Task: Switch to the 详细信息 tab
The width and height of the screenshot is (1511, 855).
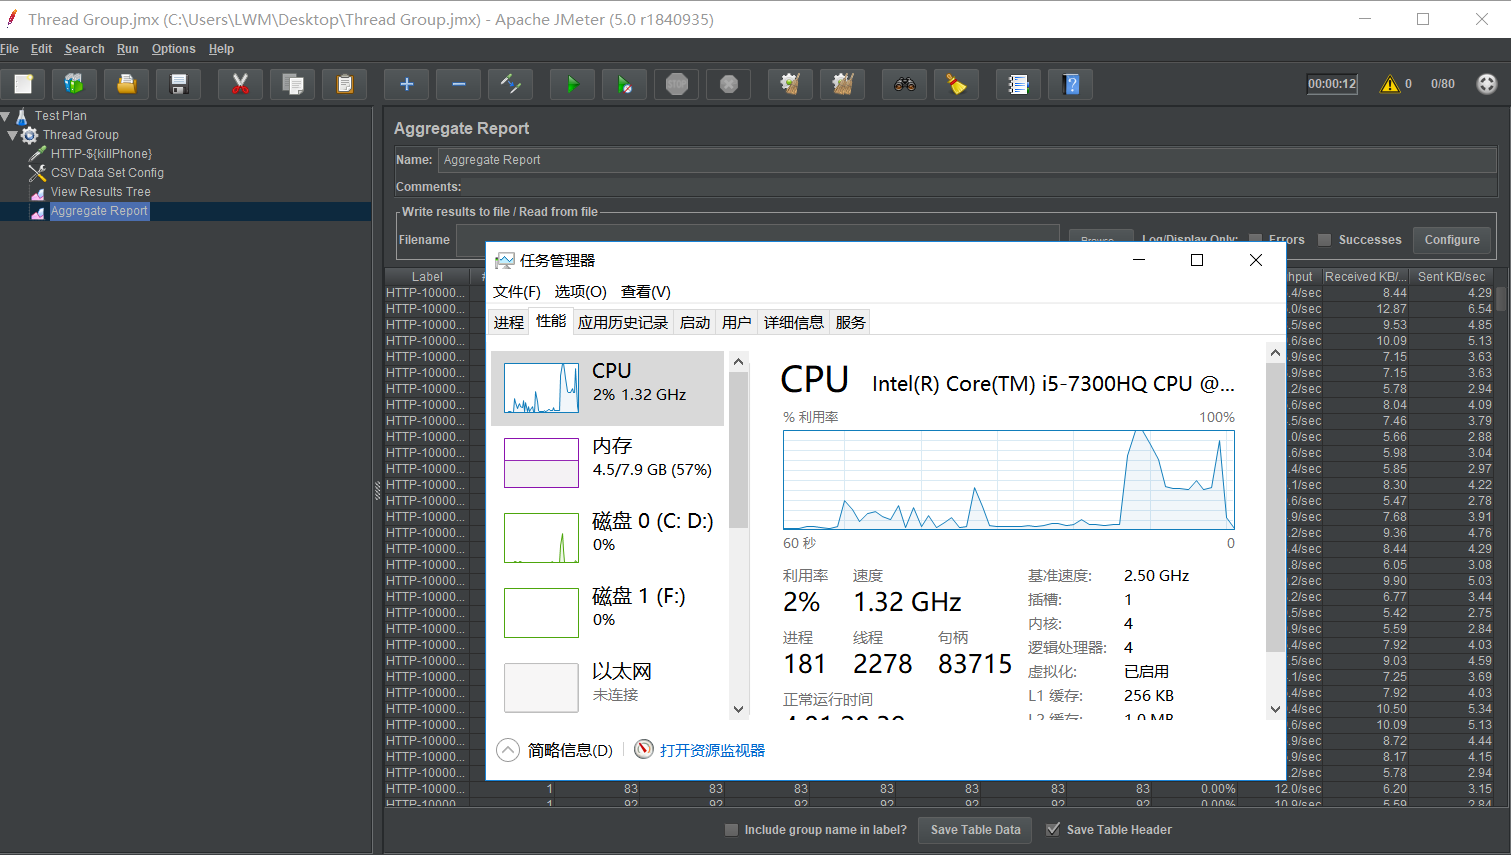Action: 794,322
